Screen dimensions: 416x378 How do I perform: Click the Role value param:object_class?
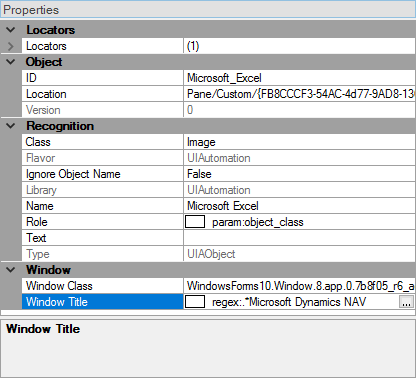tap(258, 222)
